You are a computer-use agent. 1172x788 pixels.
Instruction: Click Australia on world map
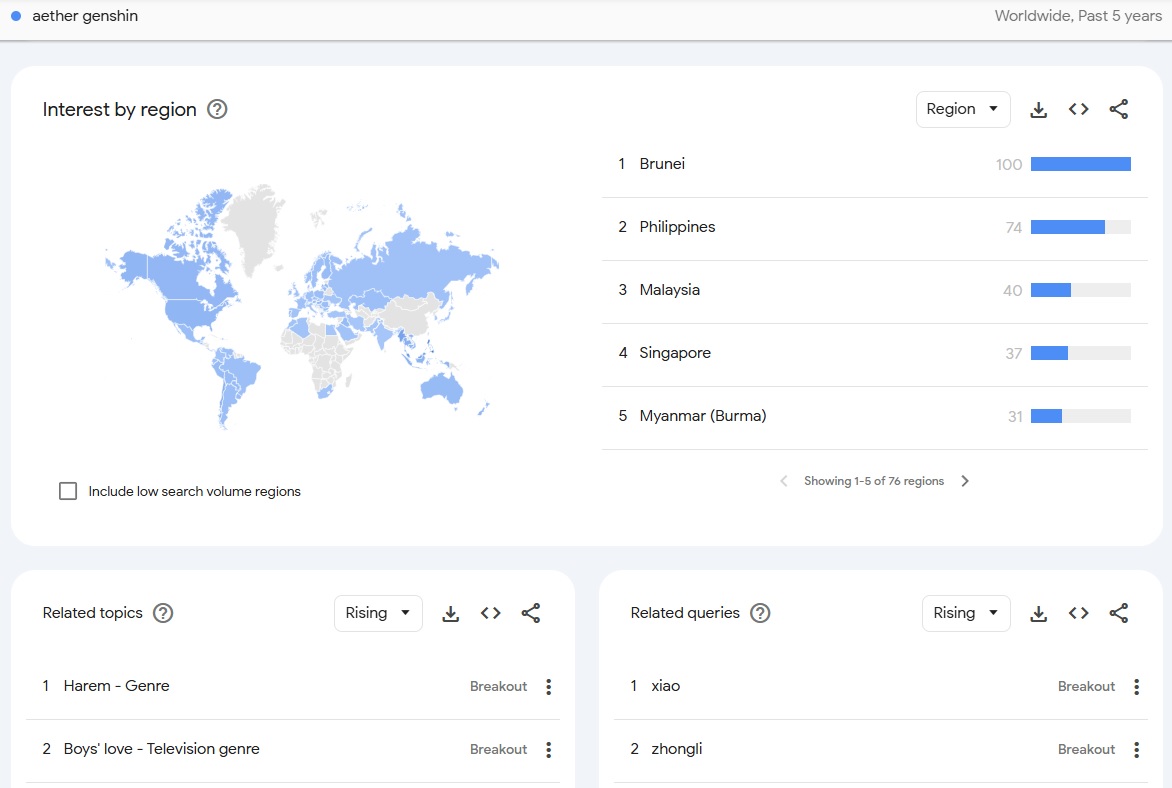click(x=441, y=387)
